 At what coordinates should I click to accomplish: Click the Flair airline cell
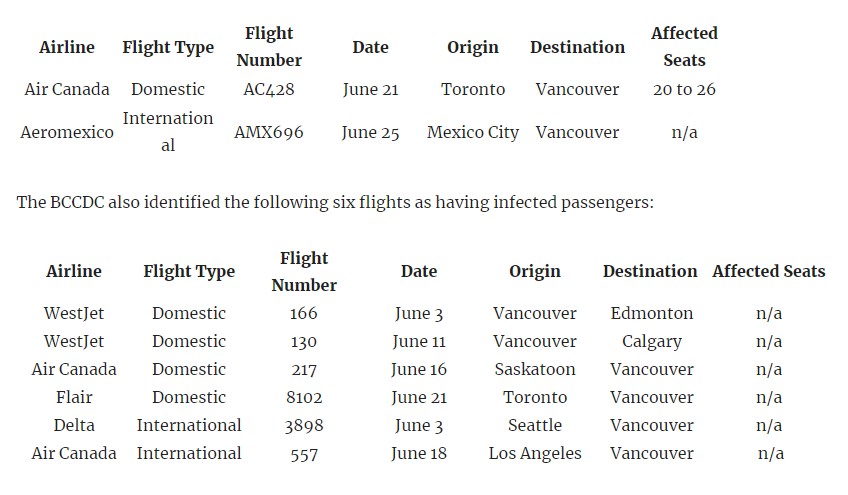(x=74, y=398)
